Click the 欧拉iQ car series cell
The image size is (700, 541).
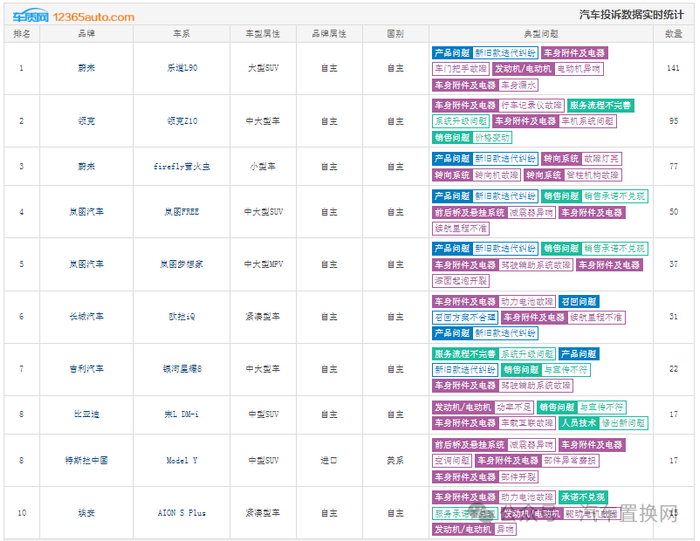182,316
